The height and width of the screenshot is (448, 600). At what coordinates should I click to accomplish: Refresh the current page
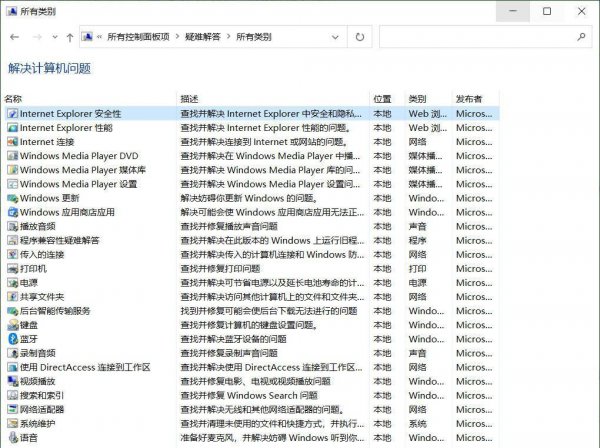pyautogui.click(x=360, y=37)
